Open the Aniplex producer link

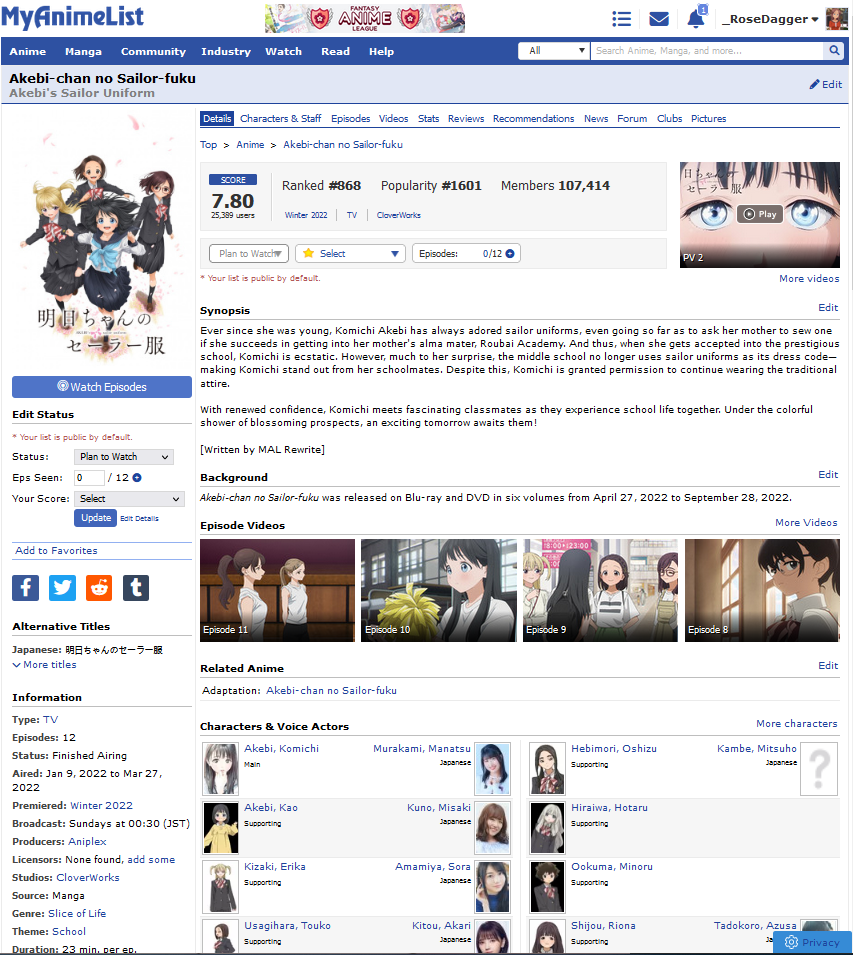pyautogui.click(x=87, y=841)
